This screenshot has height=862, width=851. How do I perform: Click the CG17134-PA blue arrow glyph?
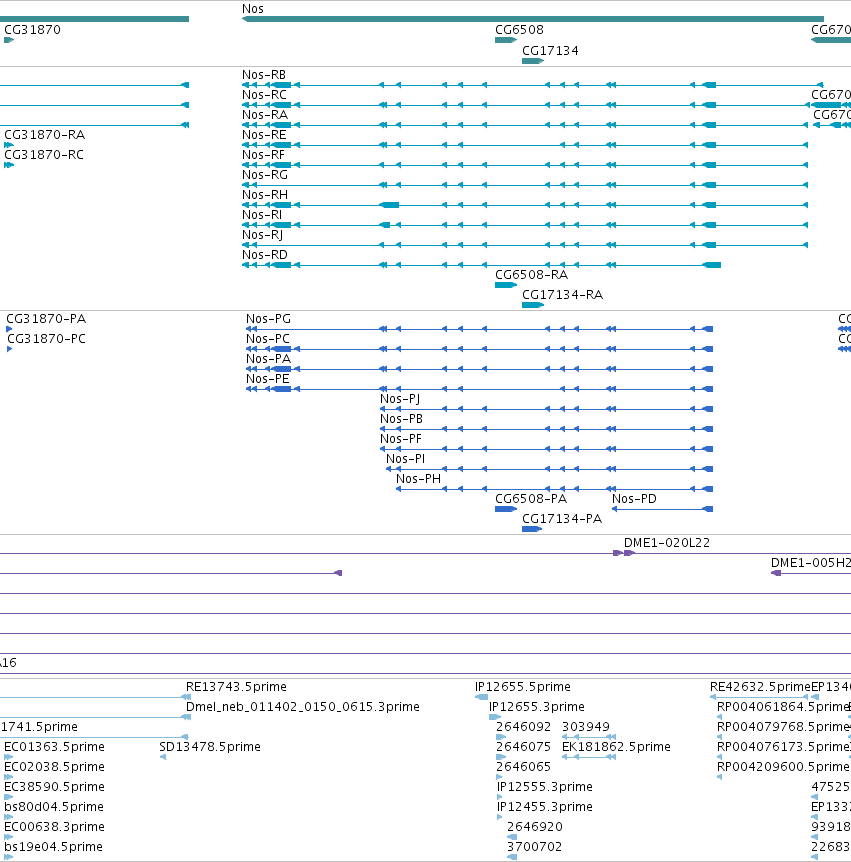tap(532, 529)
